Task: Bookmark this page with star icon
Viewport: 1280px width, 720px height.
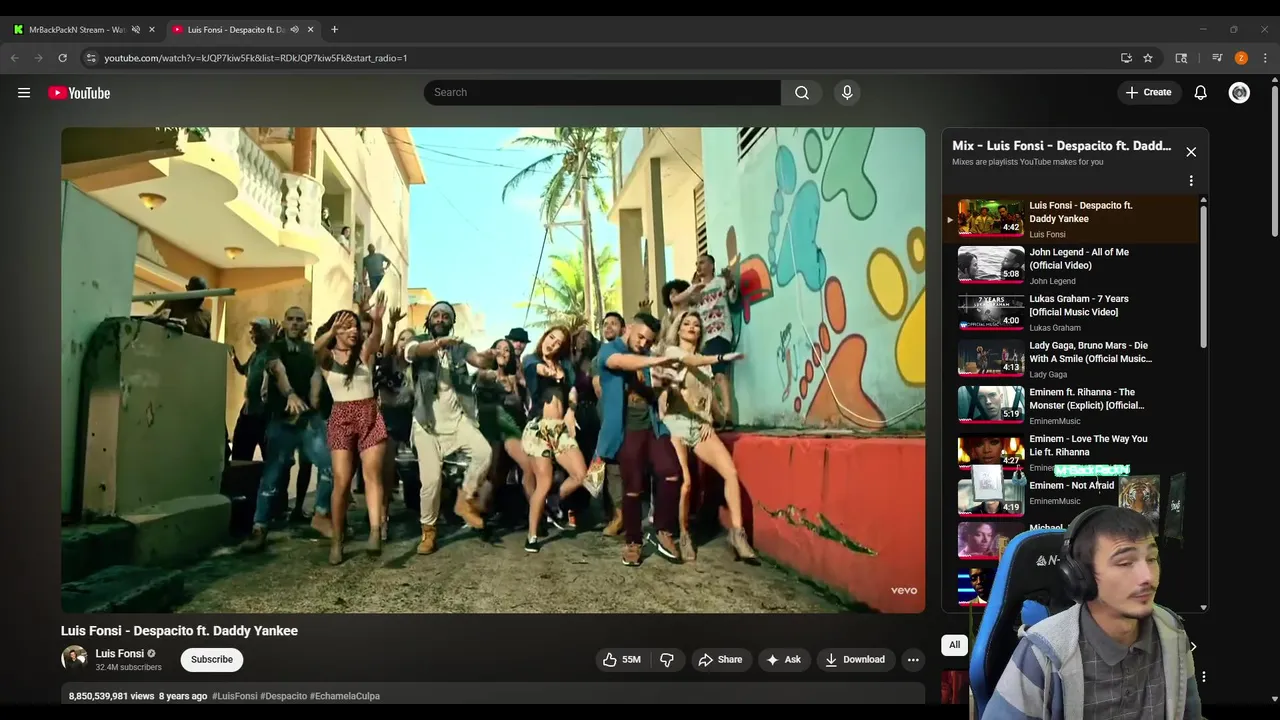Action: 1148,58
